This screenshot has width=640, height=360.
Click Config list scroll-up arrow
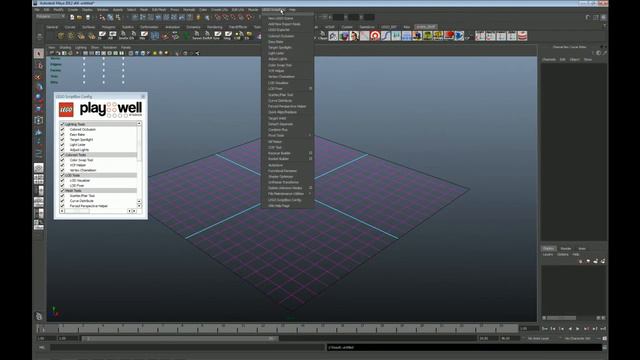[139, 124]
